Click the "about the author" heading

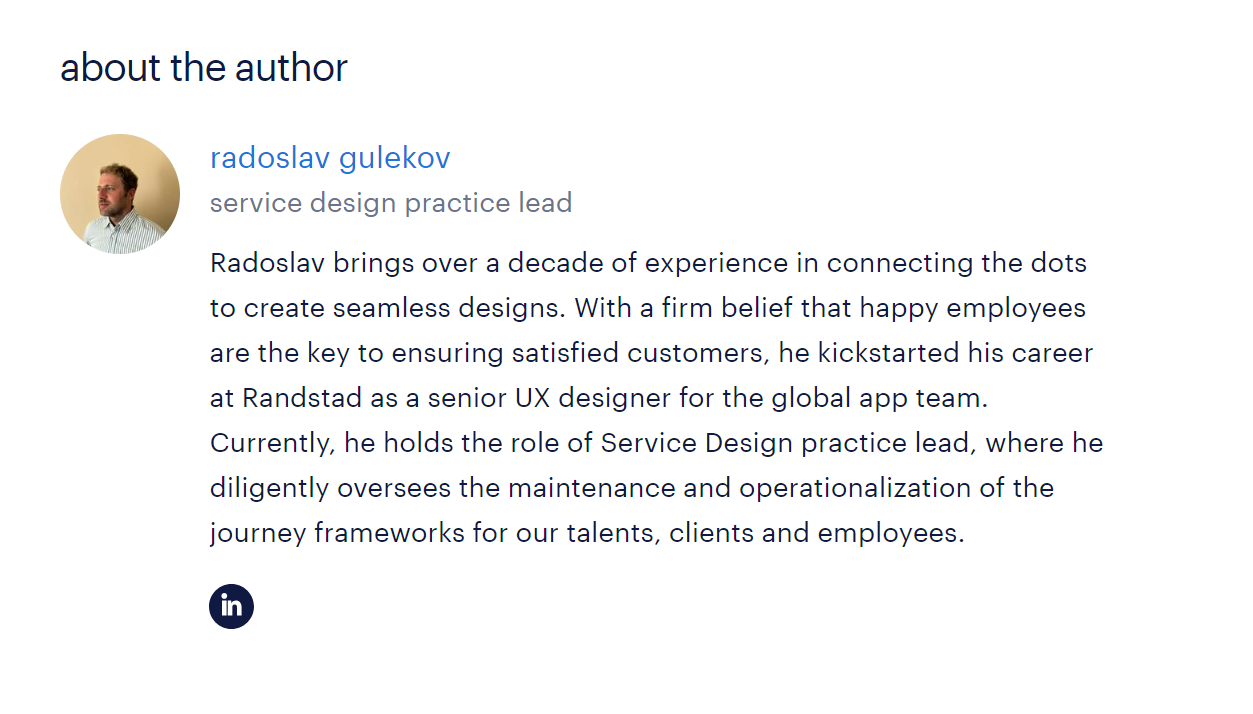tap(204, 68)
